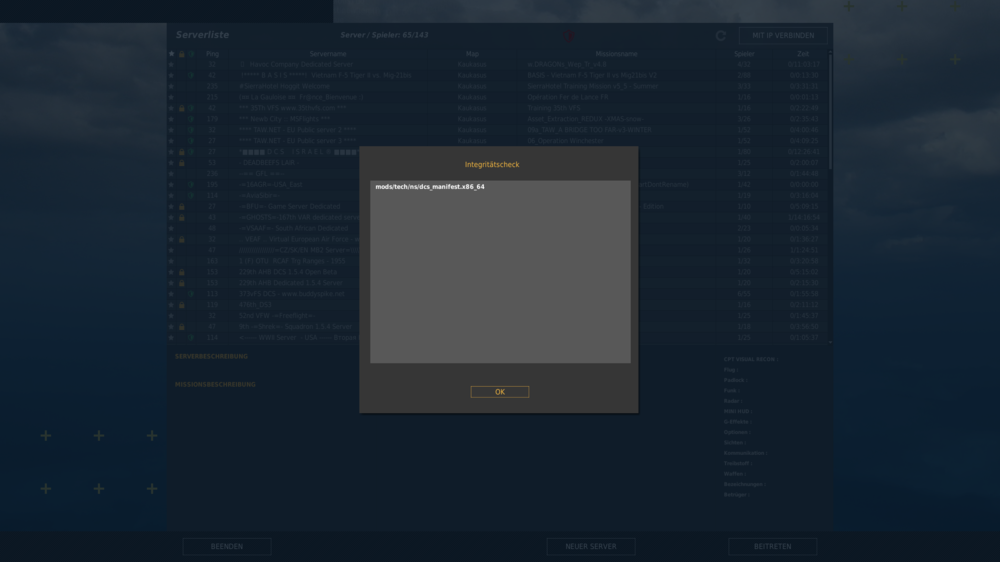Sort the list by Map column
Screen dimensions: 1000x562
(x=472, y=54)
